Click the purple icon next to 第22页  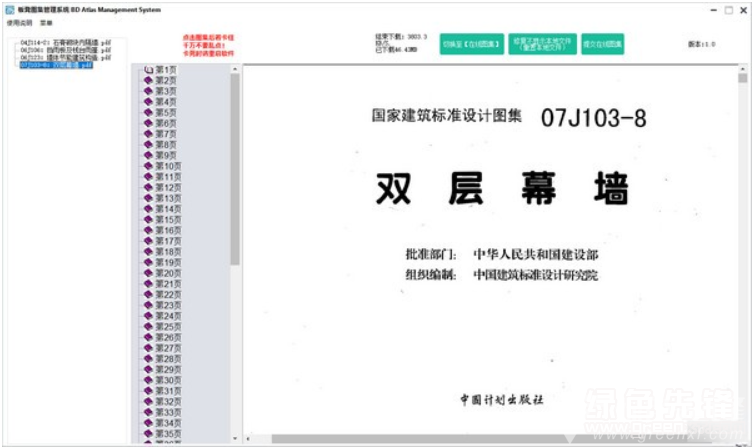pyautogui.click(x=149, y=295)
